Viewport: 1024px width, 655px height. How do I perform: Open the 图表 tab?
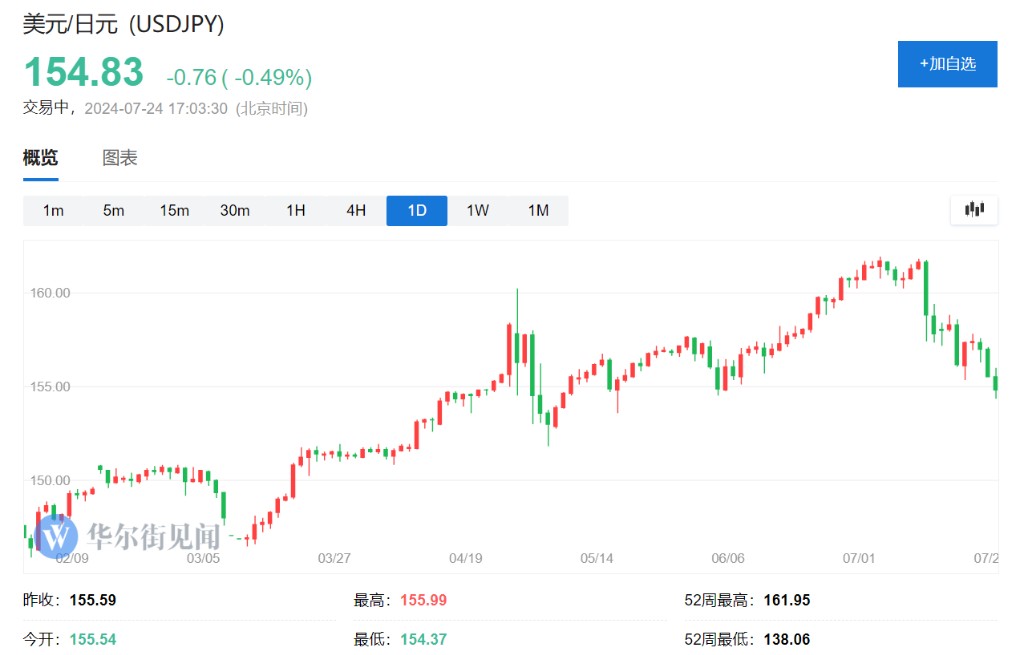(x=120, y=158)
